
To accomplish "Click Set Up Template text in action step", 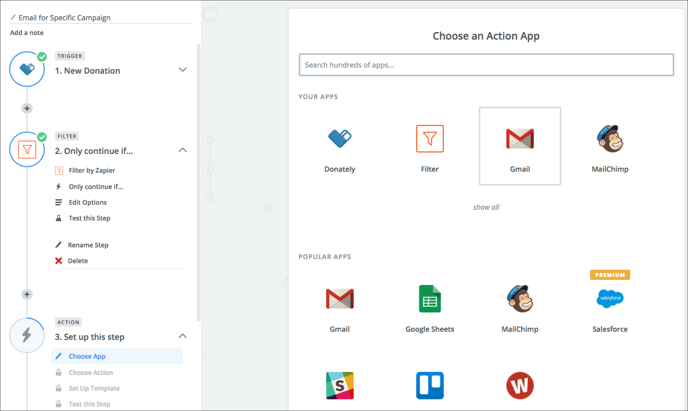I will pyautogui.click(x=94, y=388).
